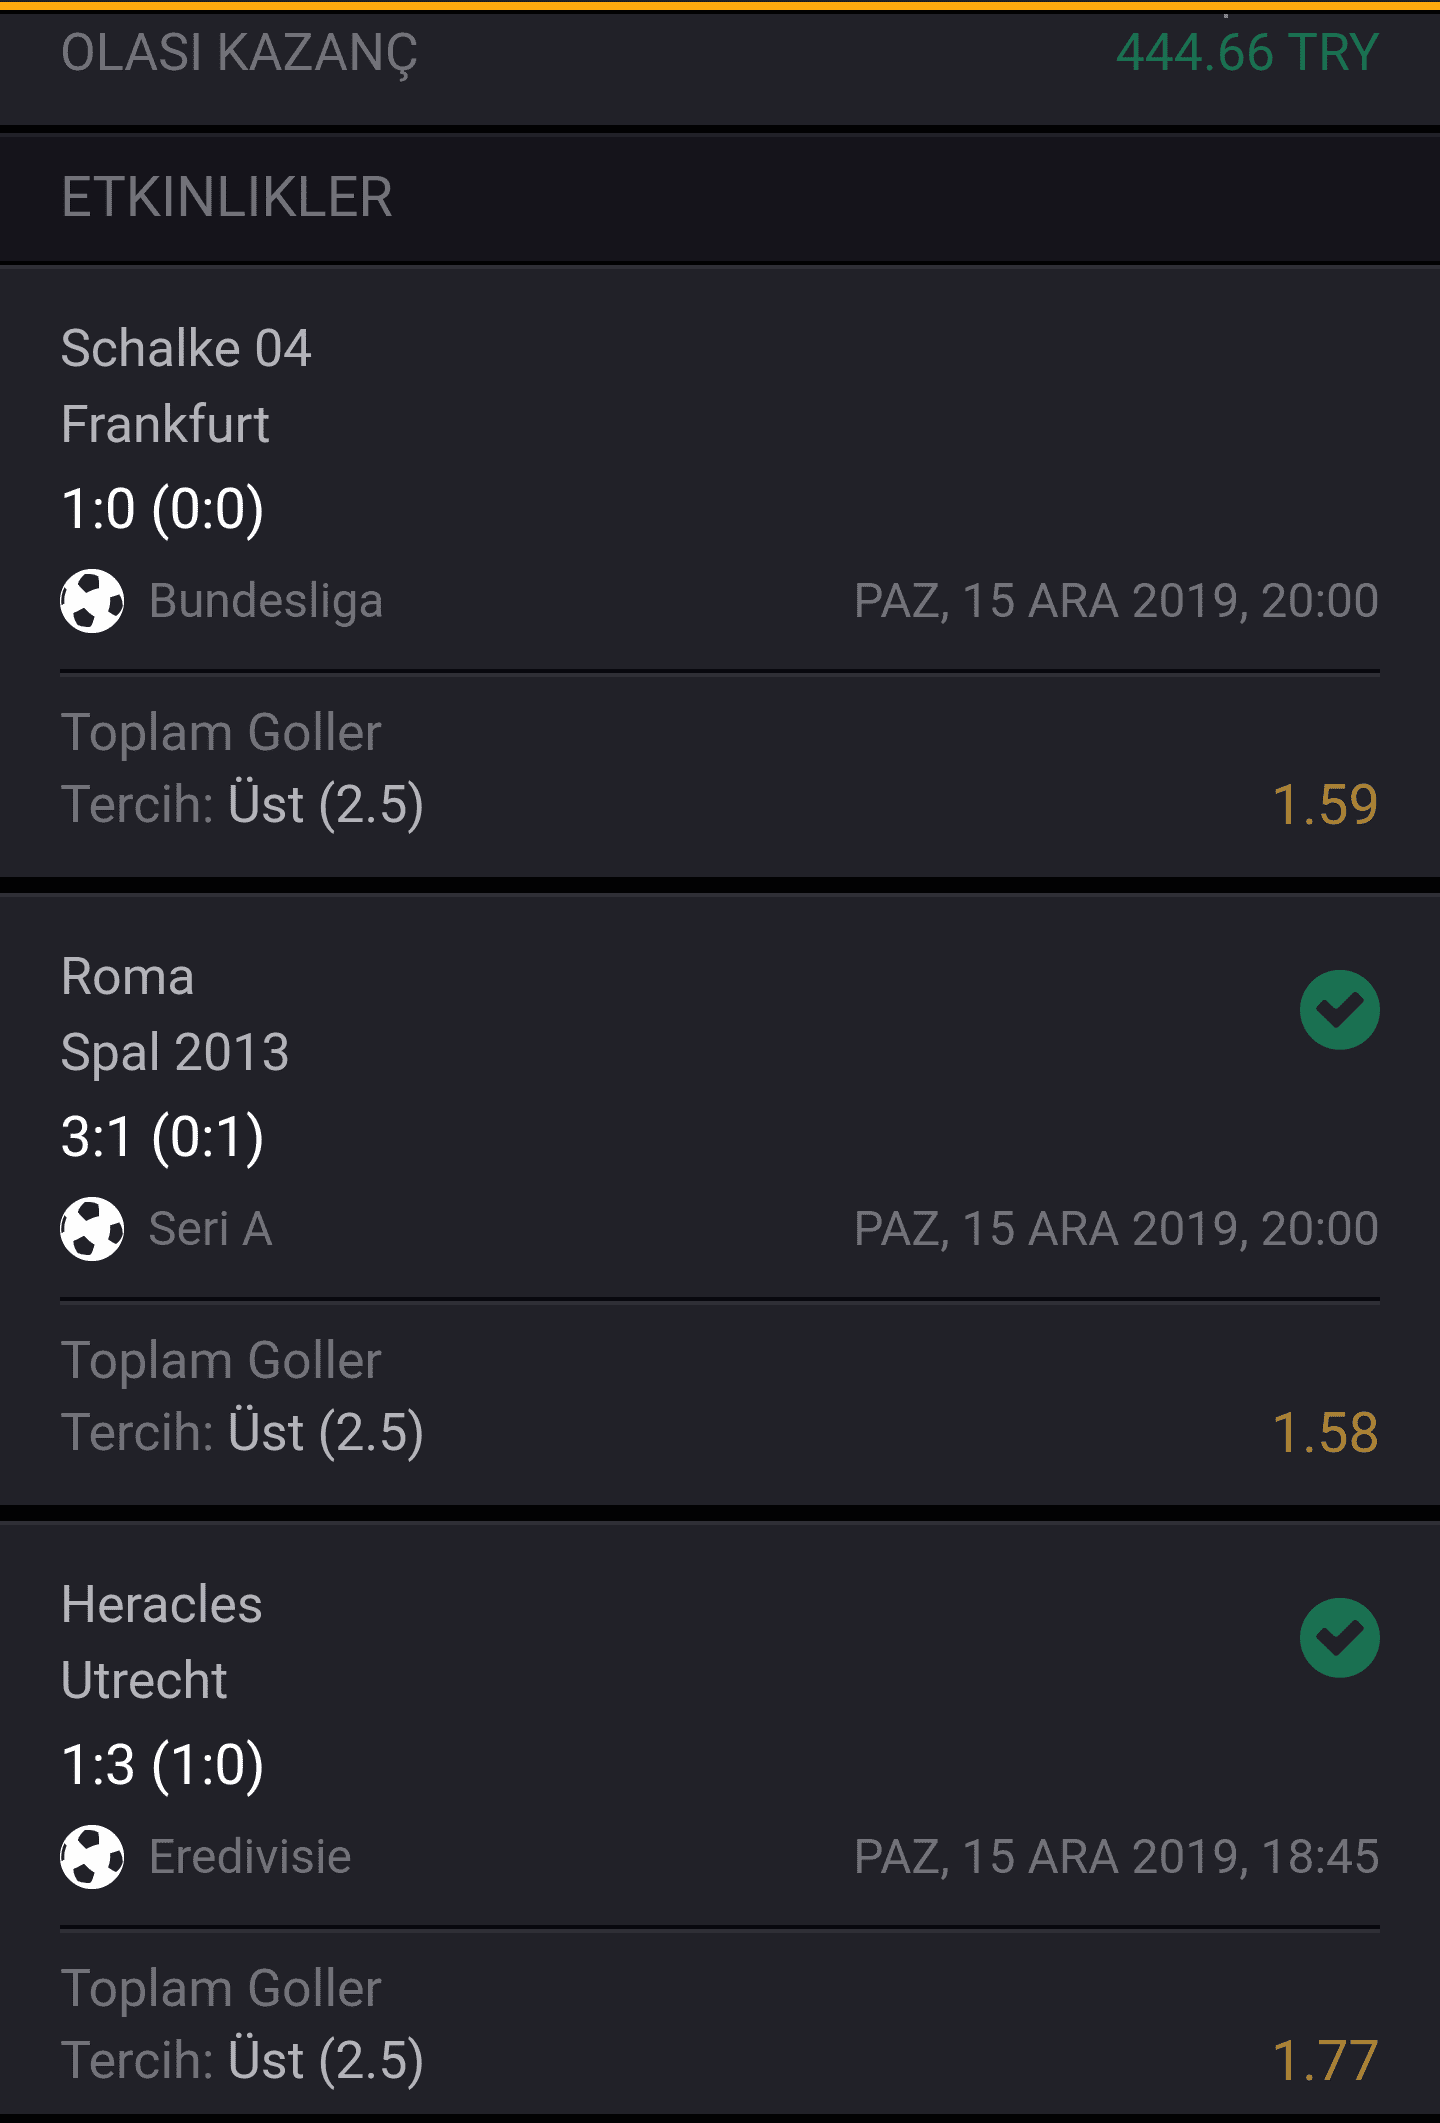Select the Schalke 04 team name
The width and height of the screenshot is (1440, 2123).
tap(186, 349)
